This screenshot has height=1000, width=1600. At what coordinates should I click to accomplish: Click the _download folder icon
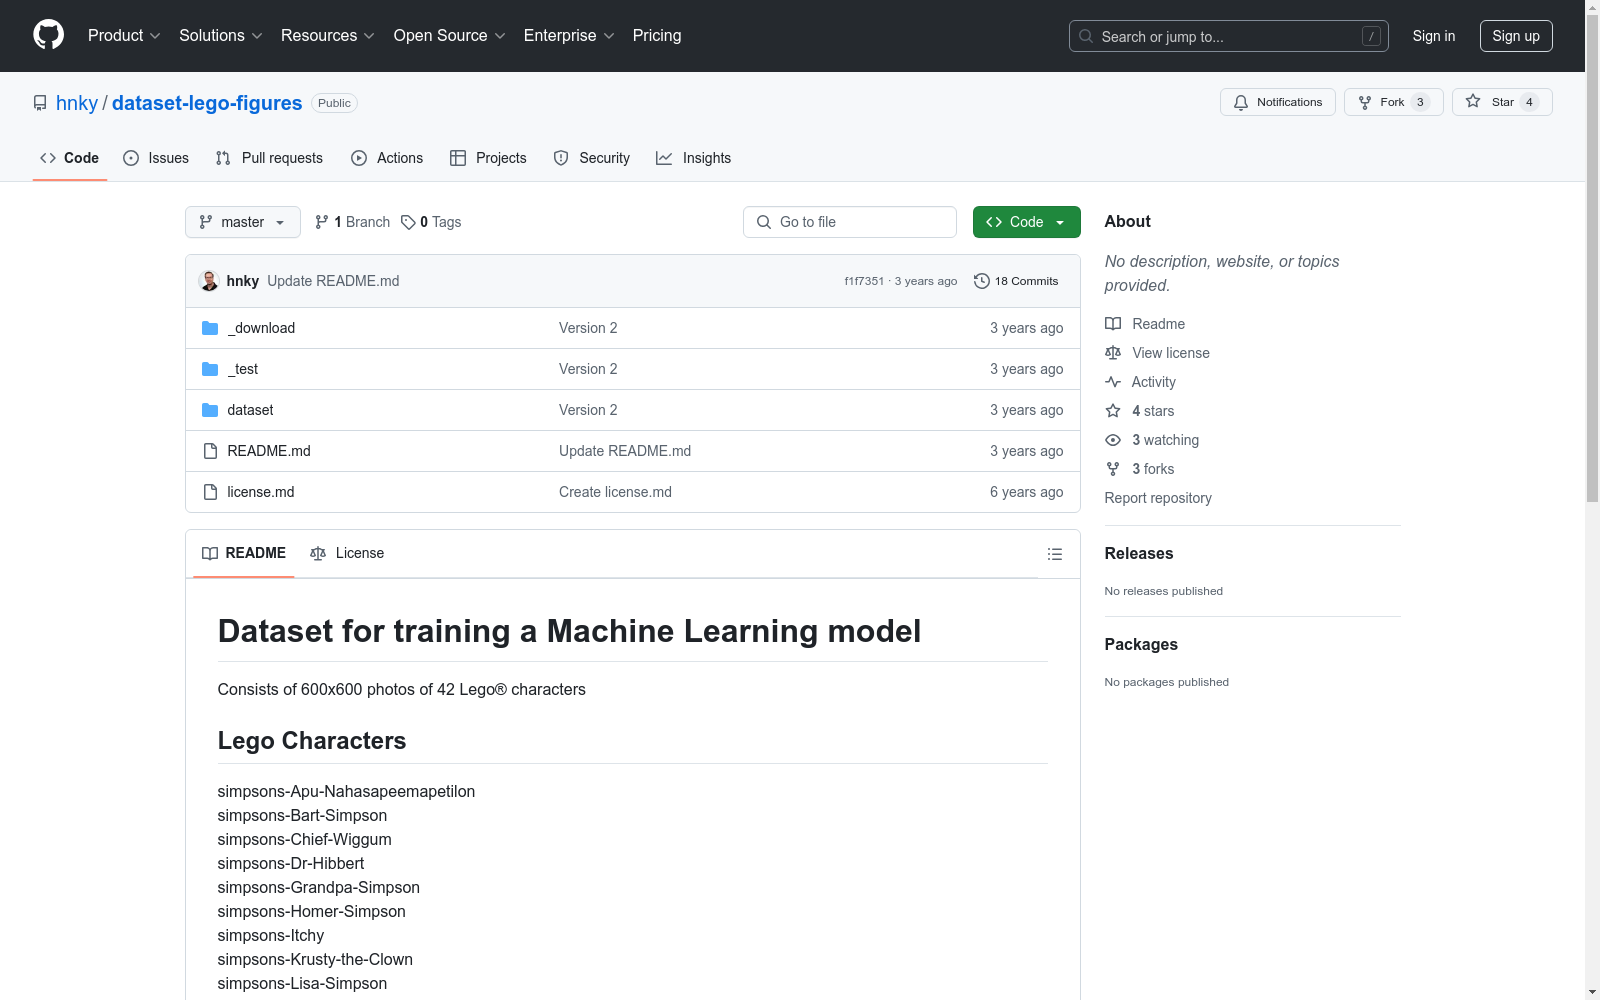pos(210,328)
